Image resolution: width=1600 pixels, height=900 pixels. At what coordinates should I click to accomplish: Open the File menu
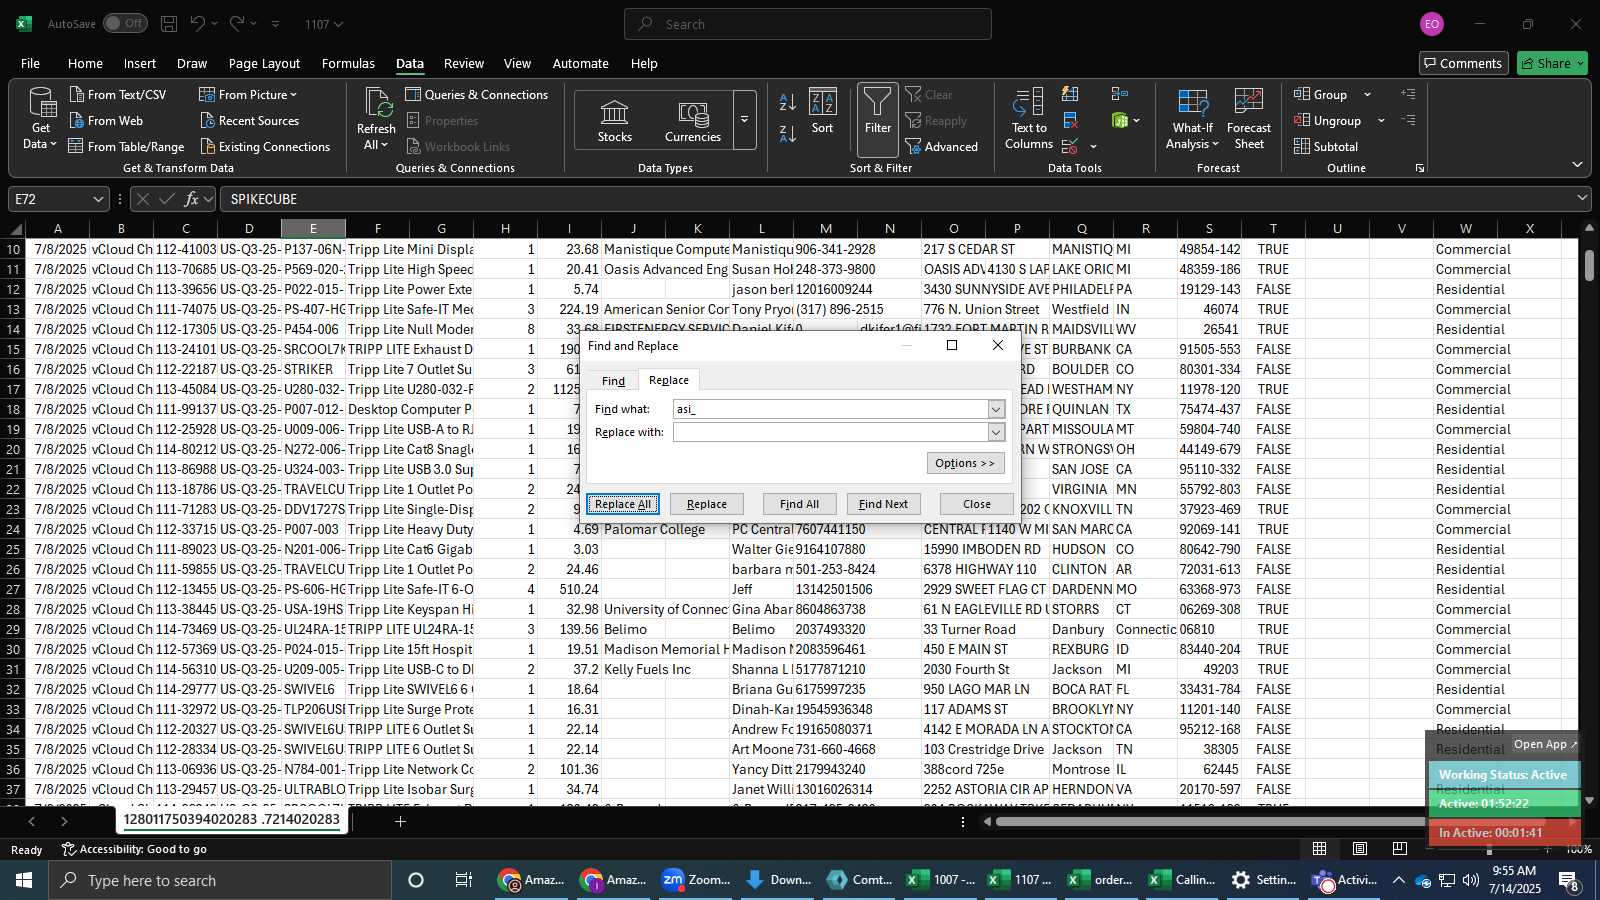[31, 63]
